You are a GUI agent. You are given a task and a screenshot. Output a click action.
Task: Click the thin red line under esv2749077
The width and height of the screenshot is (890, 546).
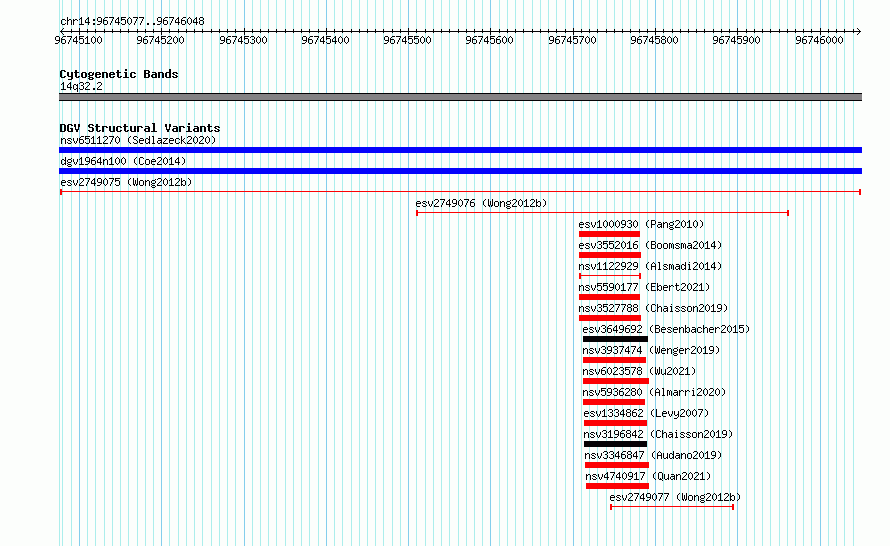pos(672,507)
